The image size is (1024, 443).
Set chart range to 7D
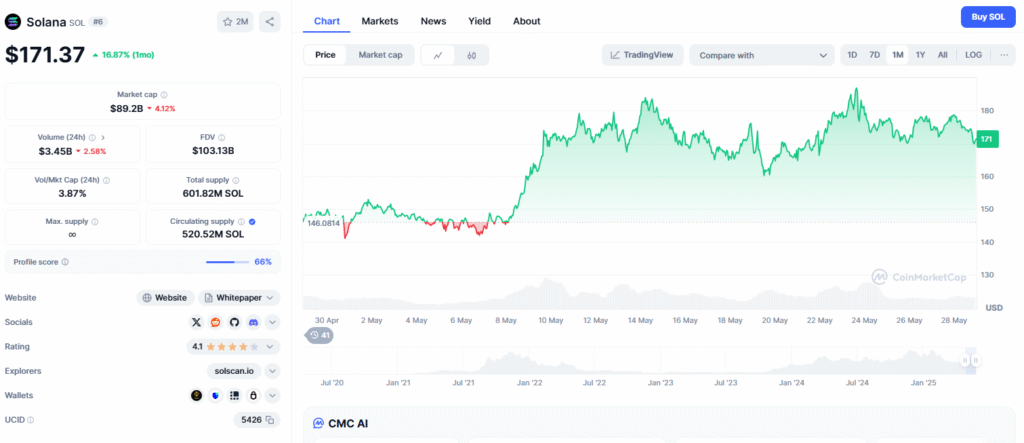874,55
